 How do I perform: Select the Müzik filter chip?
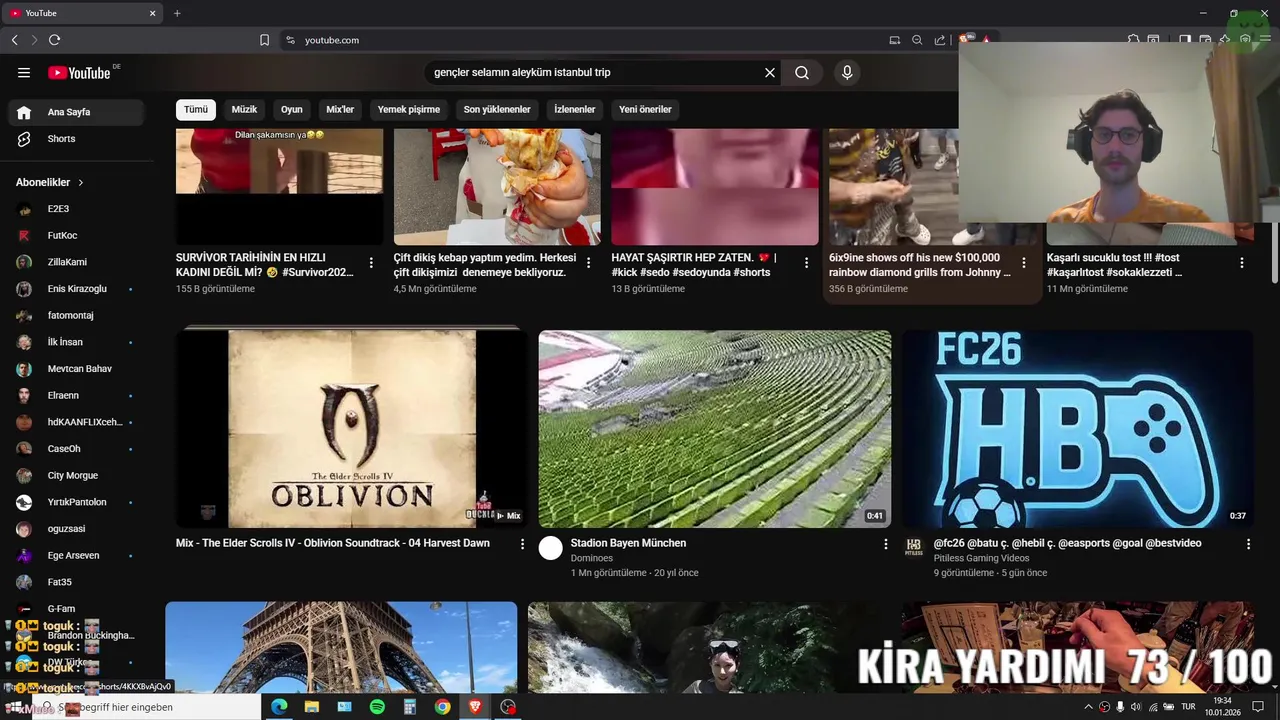244,109
